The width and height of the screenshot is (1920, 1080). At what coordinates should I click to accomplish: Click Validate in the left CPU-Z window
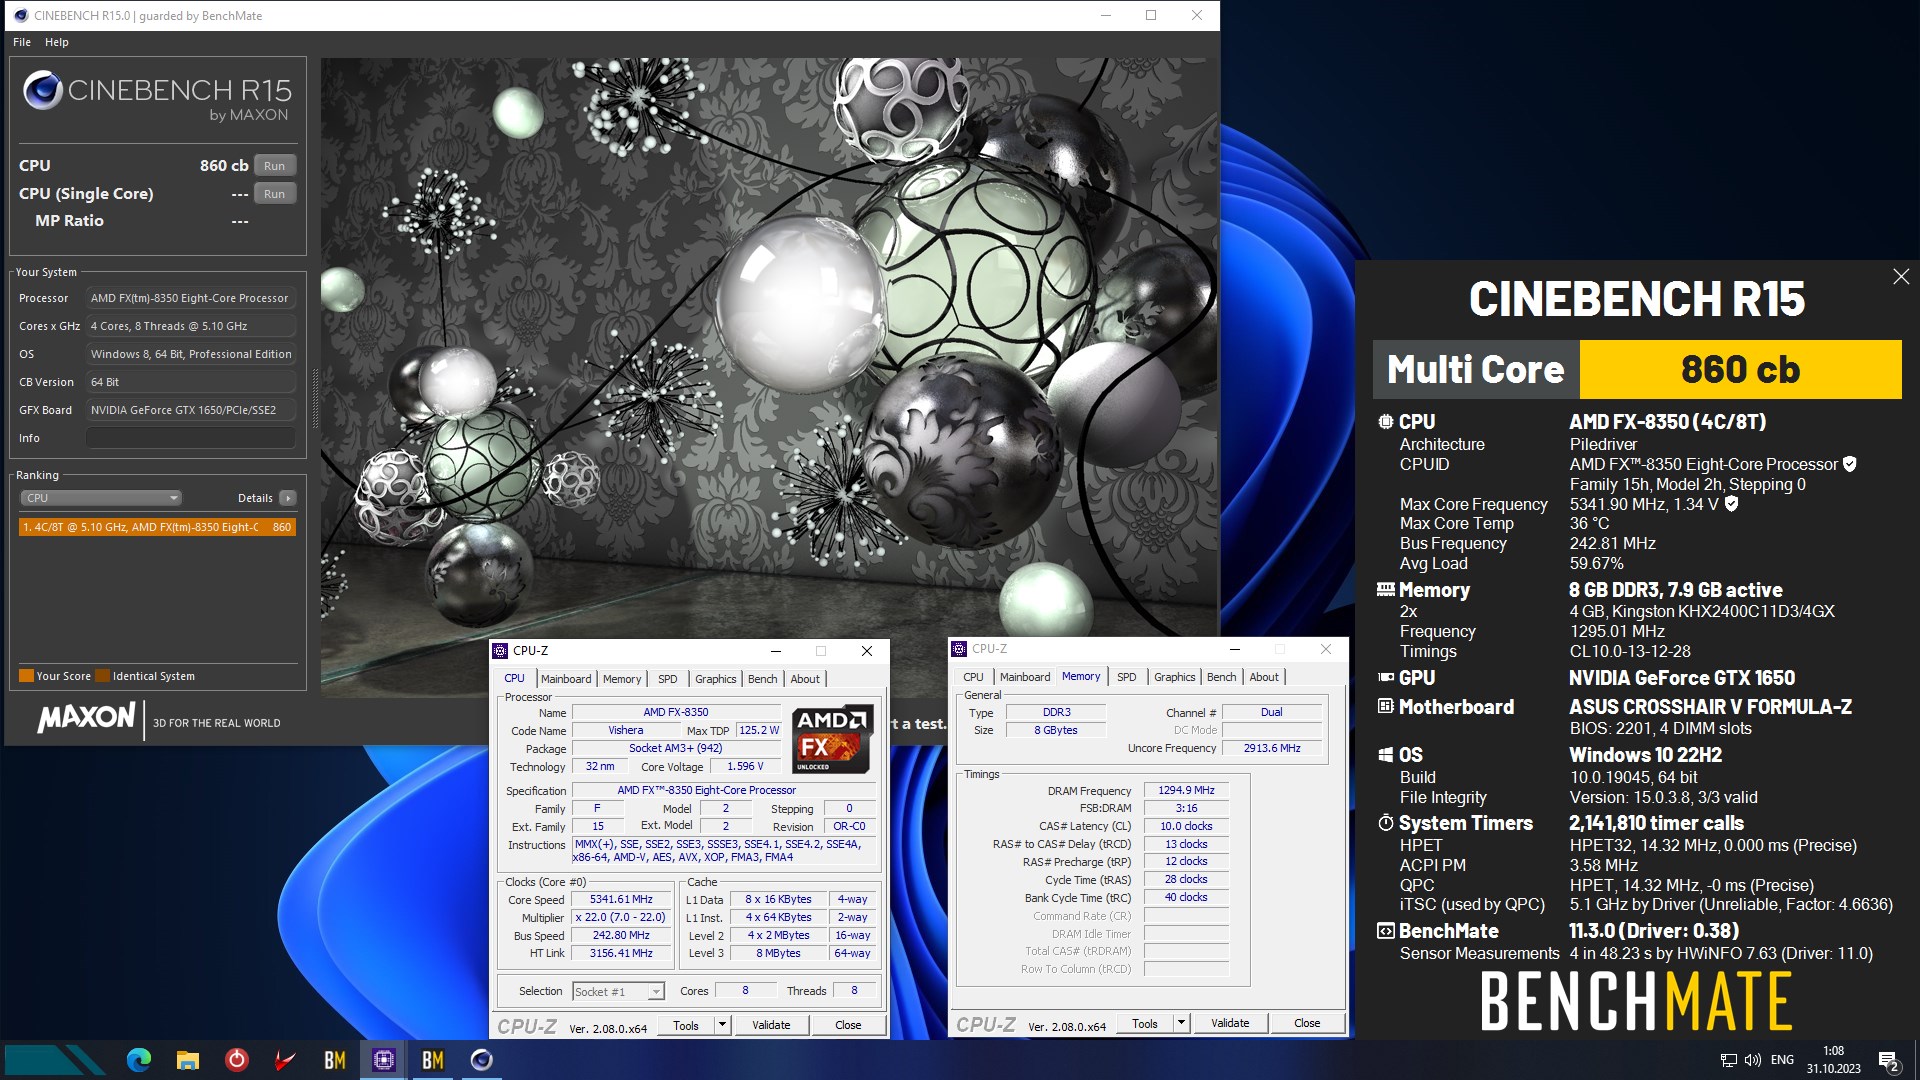[771, 1025]
